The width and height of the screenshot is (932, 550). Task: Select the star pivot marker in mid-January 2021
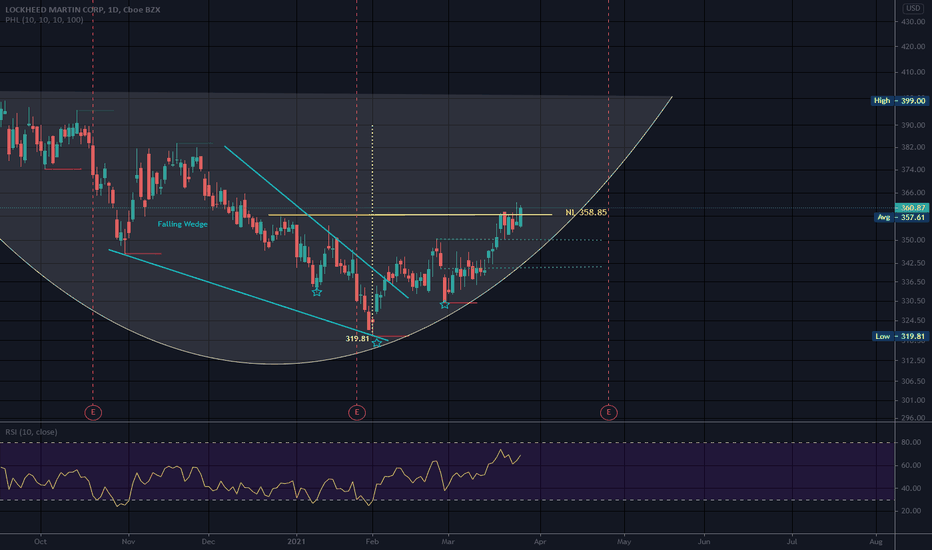click(x=317, y=292)
